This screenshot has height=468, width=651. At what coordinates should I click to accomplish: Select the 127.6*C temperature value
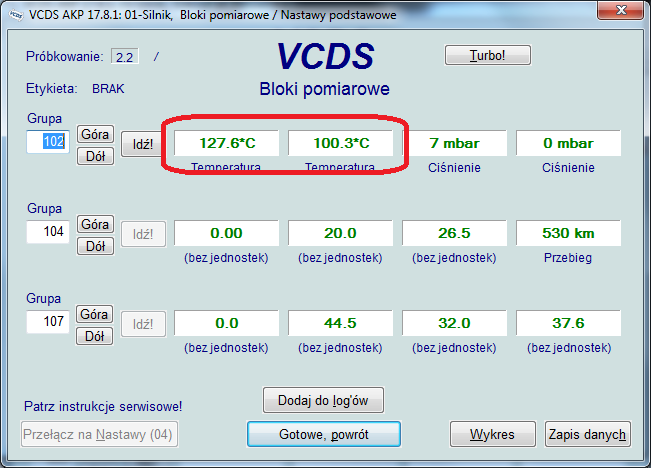coord(227,143)
